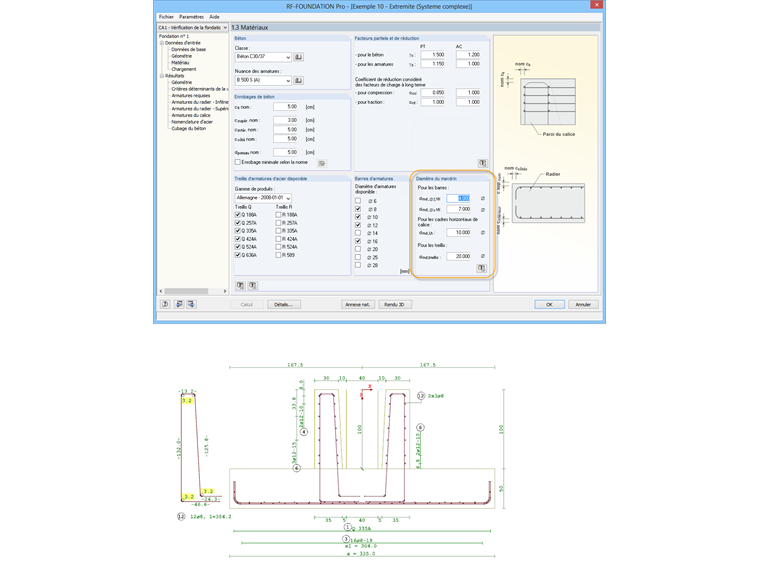
Task: Check bar diameter 6
Action: click(x=358, y=201)
